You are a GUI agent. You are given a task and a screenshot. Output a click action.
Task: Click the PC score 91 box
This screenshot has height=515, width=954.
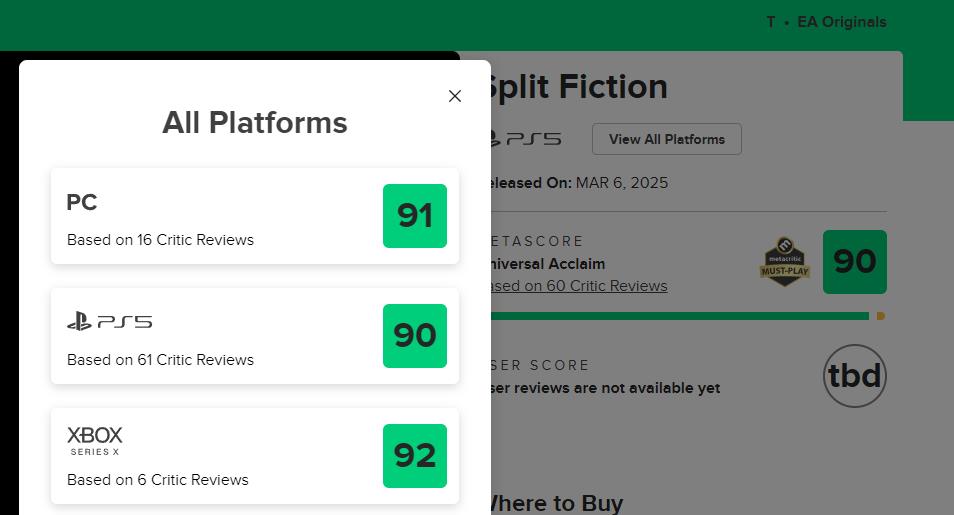pos(414,216)
